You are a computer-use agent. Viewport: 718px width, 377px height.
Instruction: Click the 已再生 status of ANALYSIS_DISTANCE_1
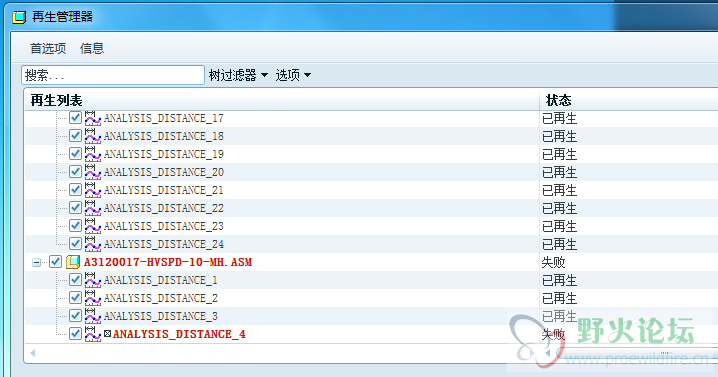coord(560,280)
